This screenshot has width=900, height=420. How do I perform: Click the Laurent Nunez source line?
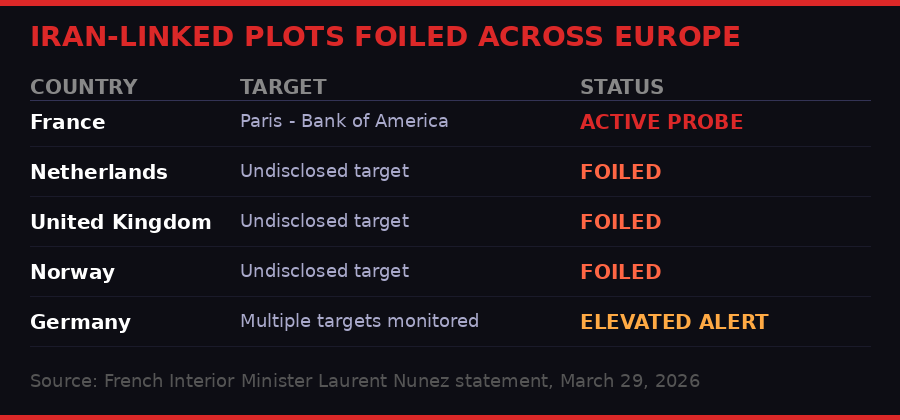pyautogui.click(x=364, y=381)
